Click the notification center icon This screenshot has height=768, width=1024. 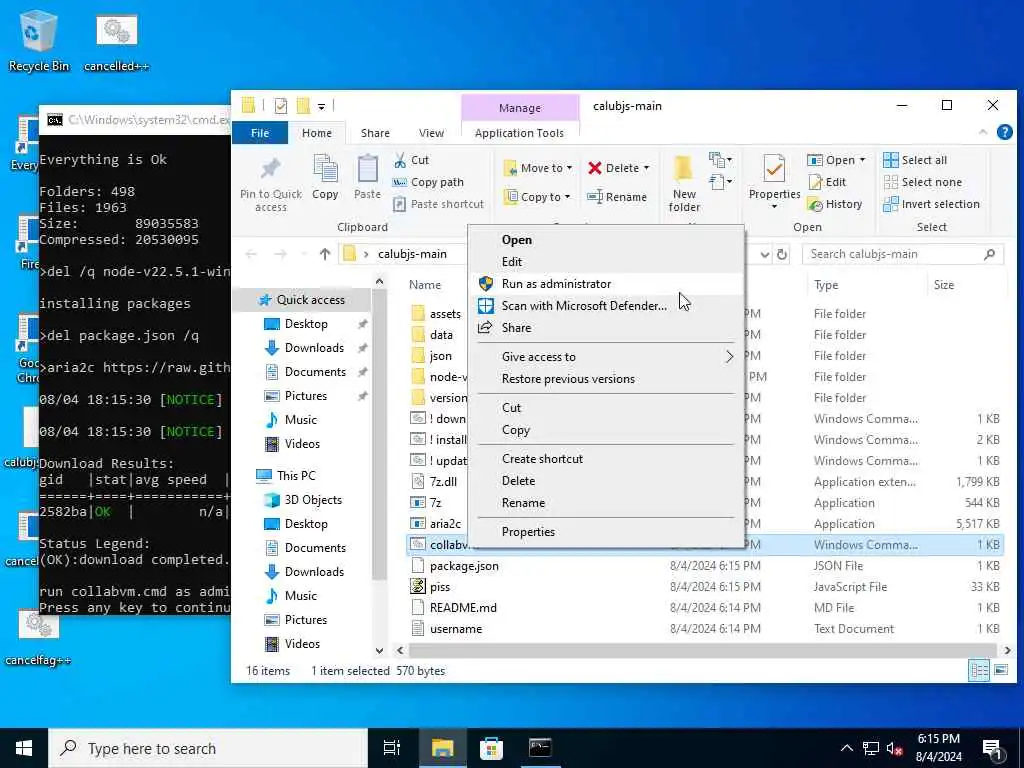pyautogui.click(x=991, y=748)
